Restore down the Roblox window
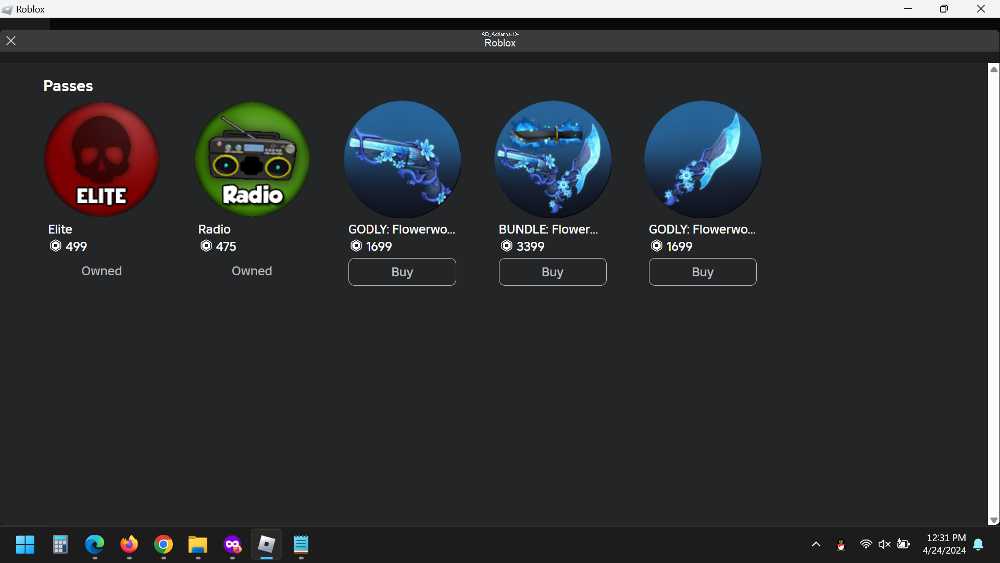Image resolution: width=1000 pixels, height=563 pixels. tap(944, 9)
